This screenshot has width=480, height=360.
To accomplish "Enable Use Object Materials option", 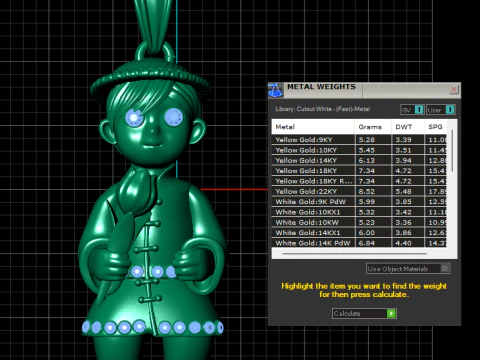I will pos(408,269).
